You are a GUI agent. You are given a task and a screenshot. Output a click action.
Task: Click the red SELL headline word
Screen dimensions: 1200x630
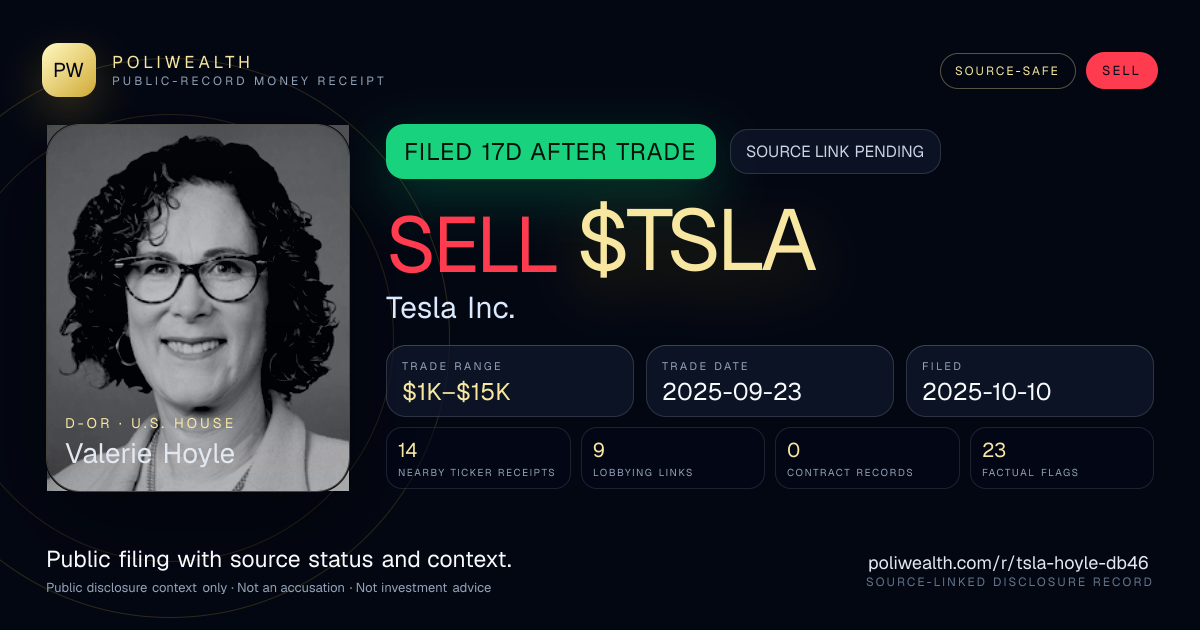click(472, 243)
